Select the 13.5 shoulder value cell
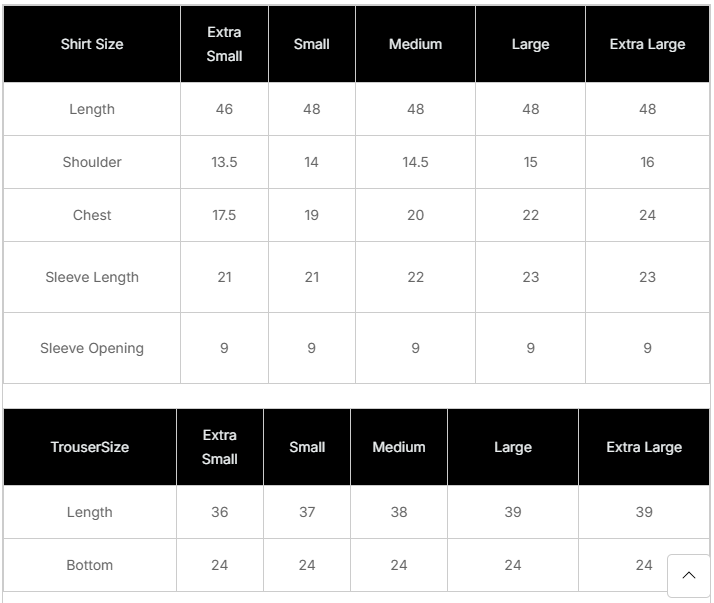714x603 pixels. 224,162
